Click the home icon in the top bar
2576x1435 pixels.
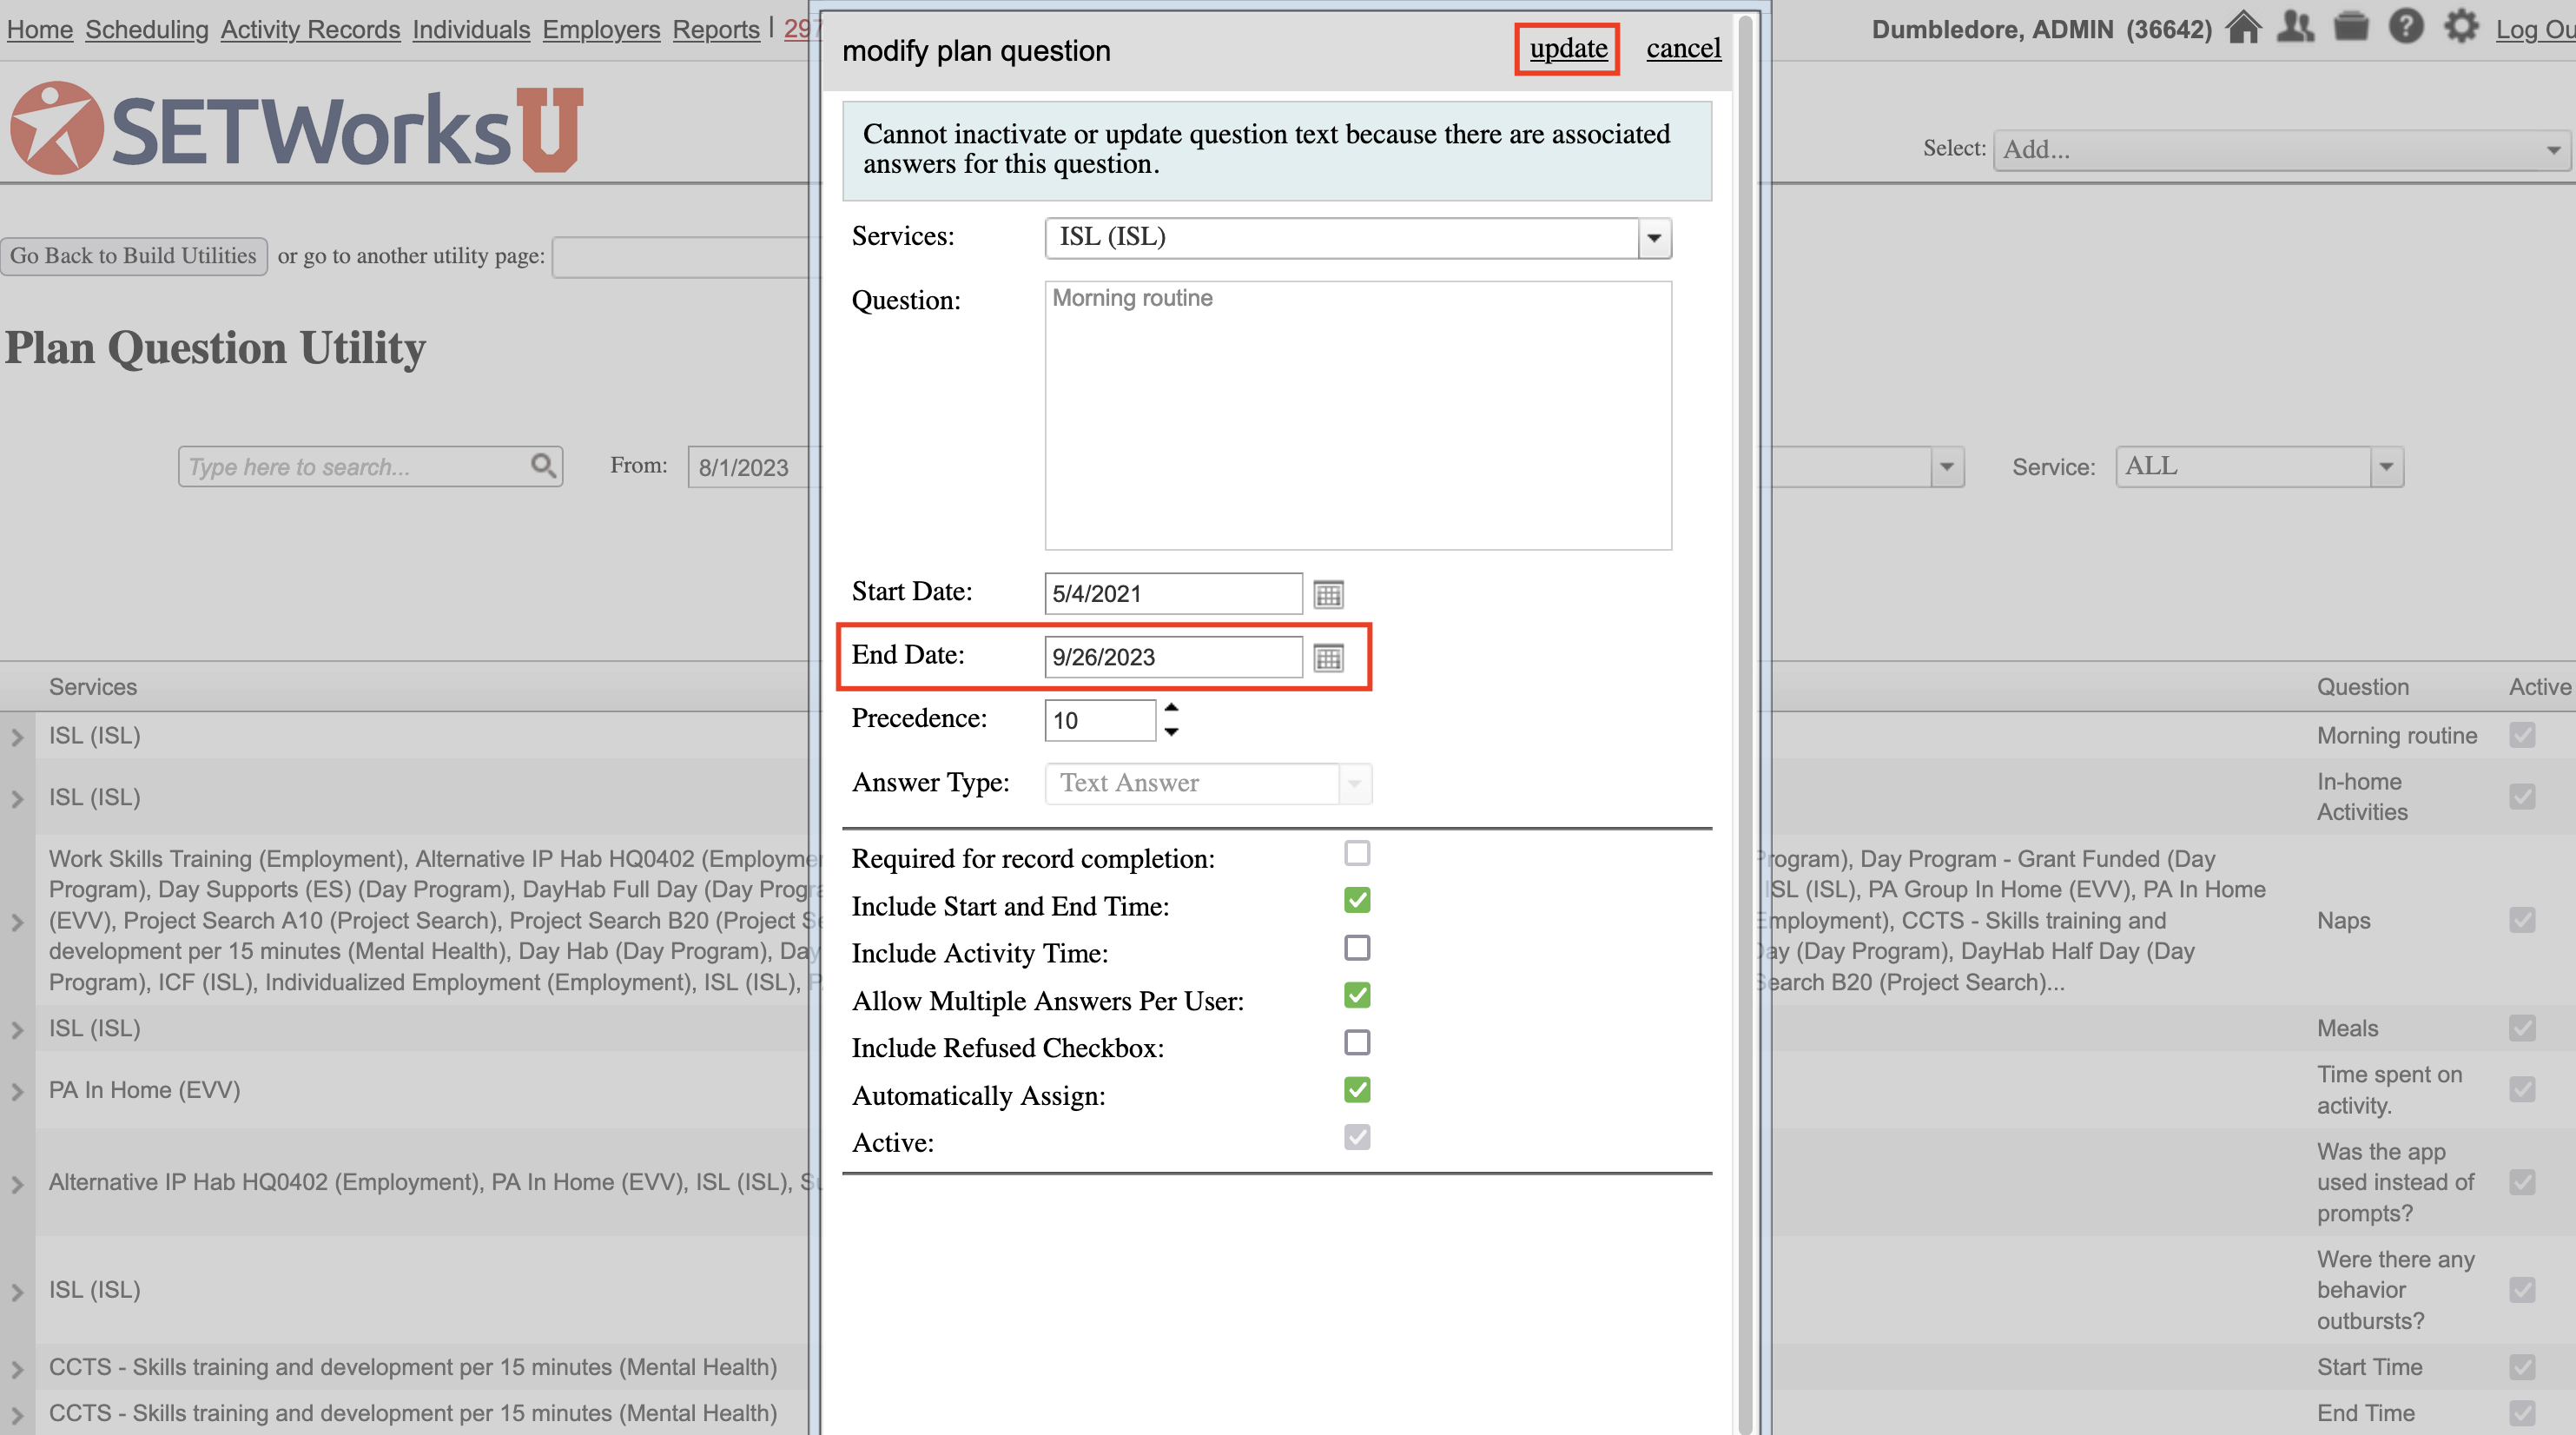click(2243, 28)
